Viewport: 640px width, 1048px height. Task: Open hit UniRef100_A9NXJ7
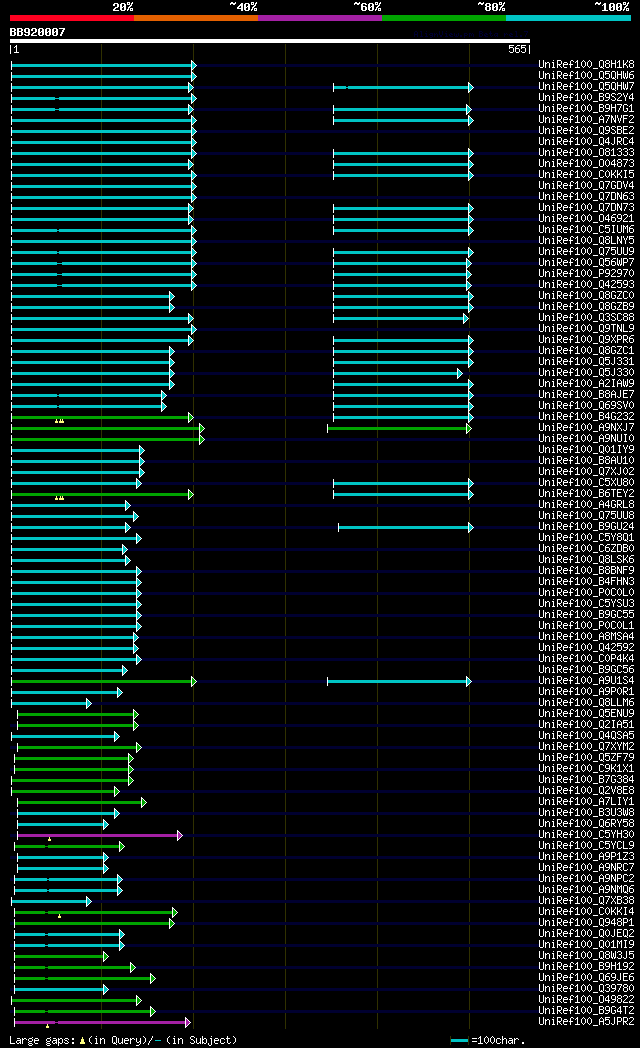pyautogui.click(x=587, y=428)
